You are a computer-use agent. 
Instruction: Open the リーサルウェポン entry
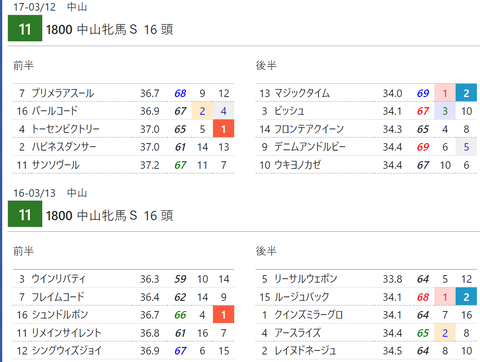tap(366, 279)
